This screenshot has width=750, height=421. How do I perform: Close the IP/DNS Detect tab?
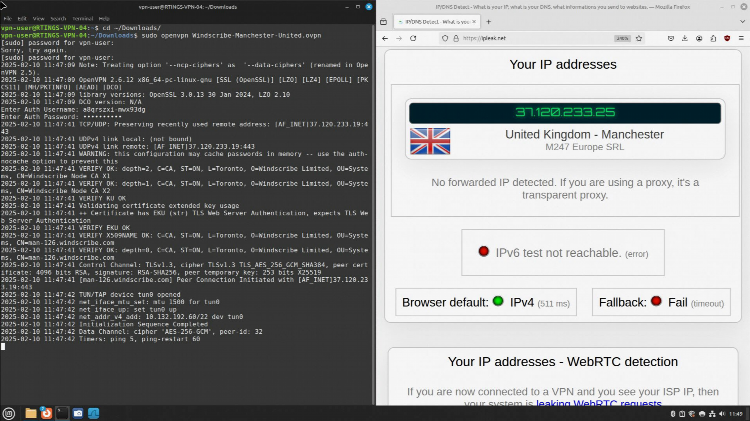point(474,22)
